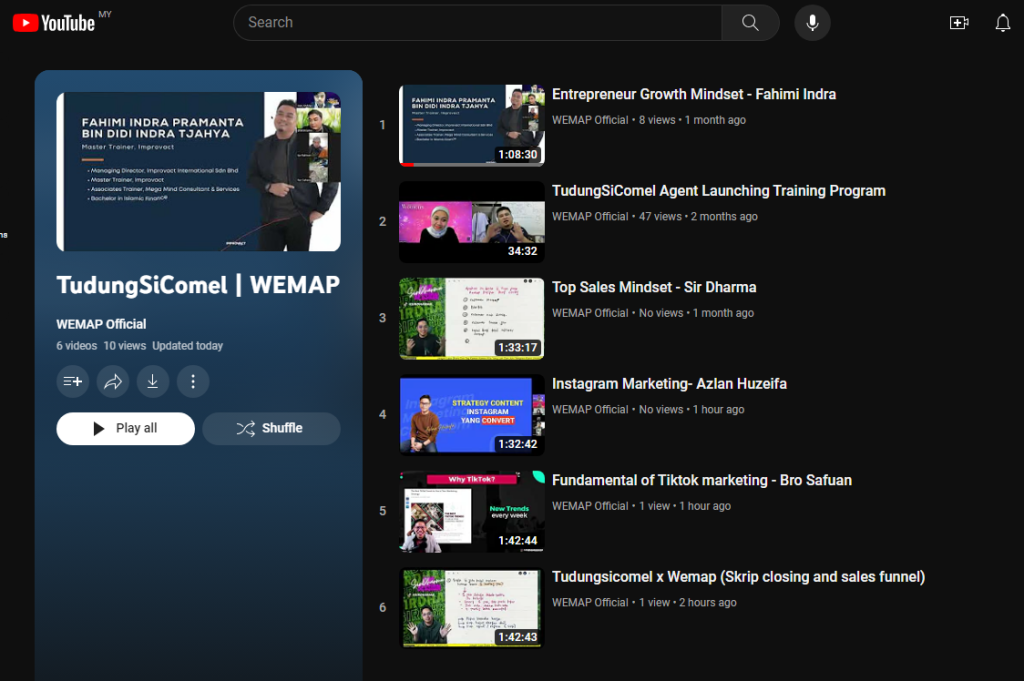Open playlist more actions menu
1024x681 pixels.
point(193,381)
